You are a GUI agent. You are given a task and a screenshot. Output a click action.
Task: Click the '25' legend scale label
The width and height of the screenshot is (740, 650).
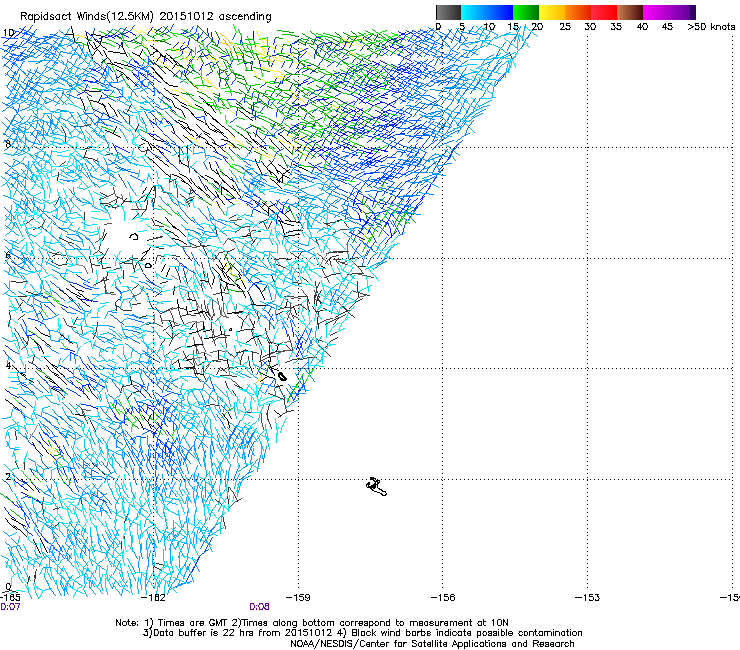[565, 27]
